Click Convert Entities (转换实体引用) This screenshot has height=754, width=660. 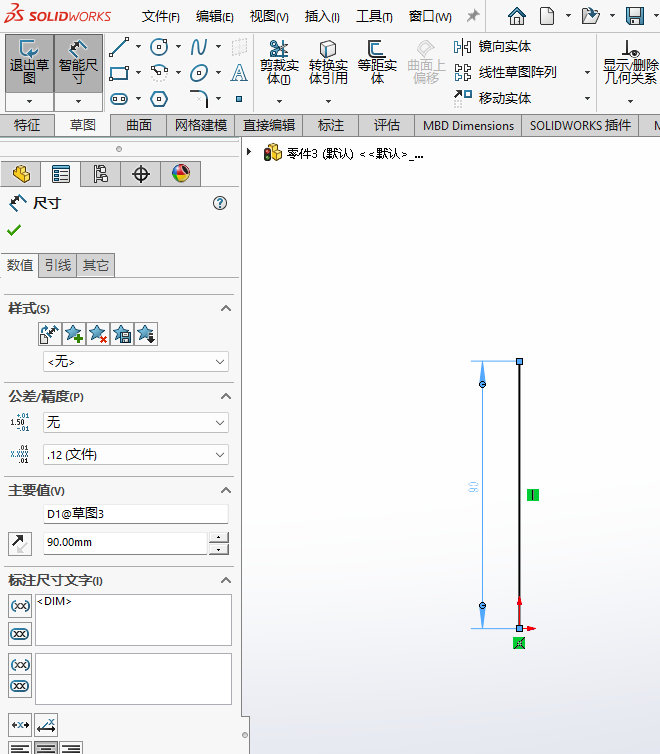click(328, 63)
